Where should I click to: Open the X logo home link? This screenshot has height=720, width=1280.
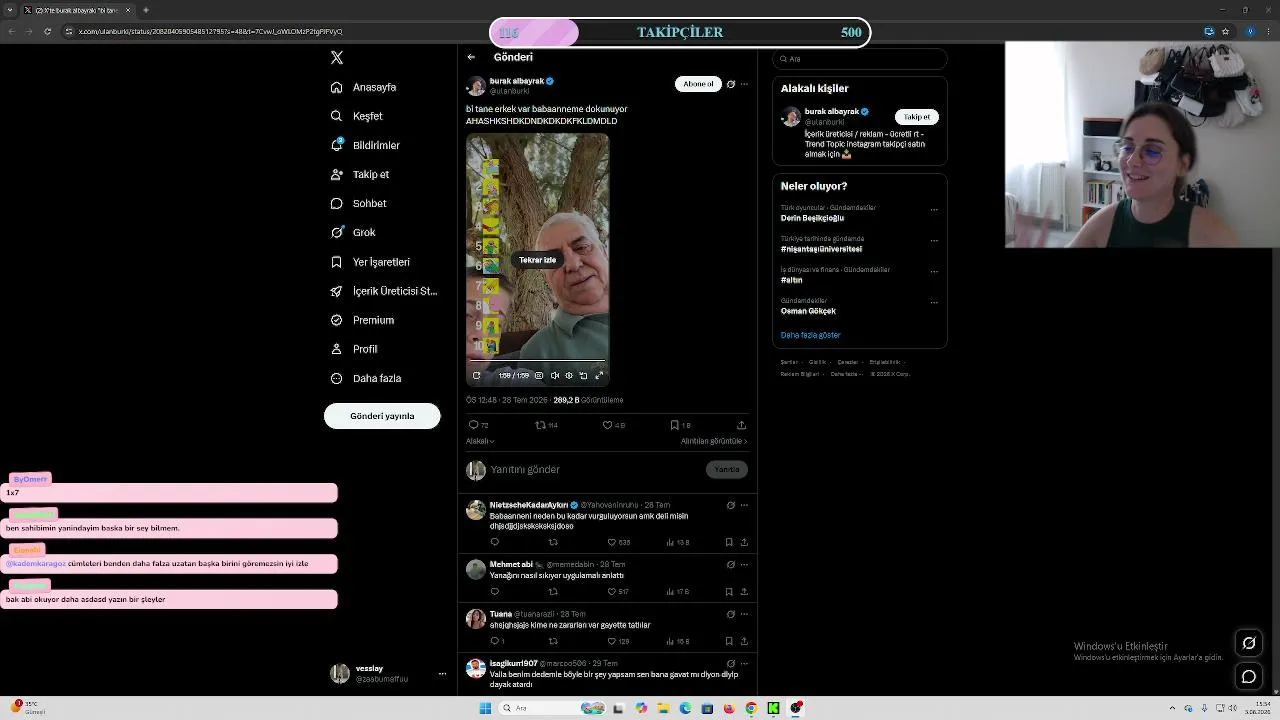pyautogui.click(x=337, y=58)
